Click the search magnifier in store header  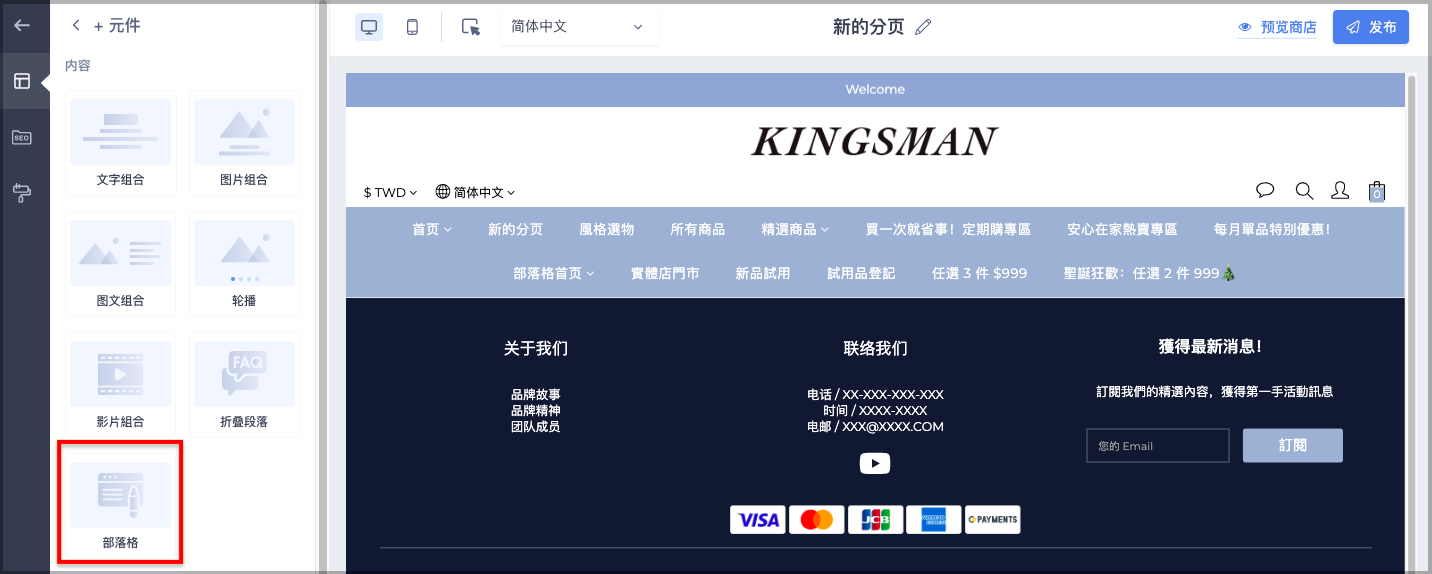(1304, 190)
